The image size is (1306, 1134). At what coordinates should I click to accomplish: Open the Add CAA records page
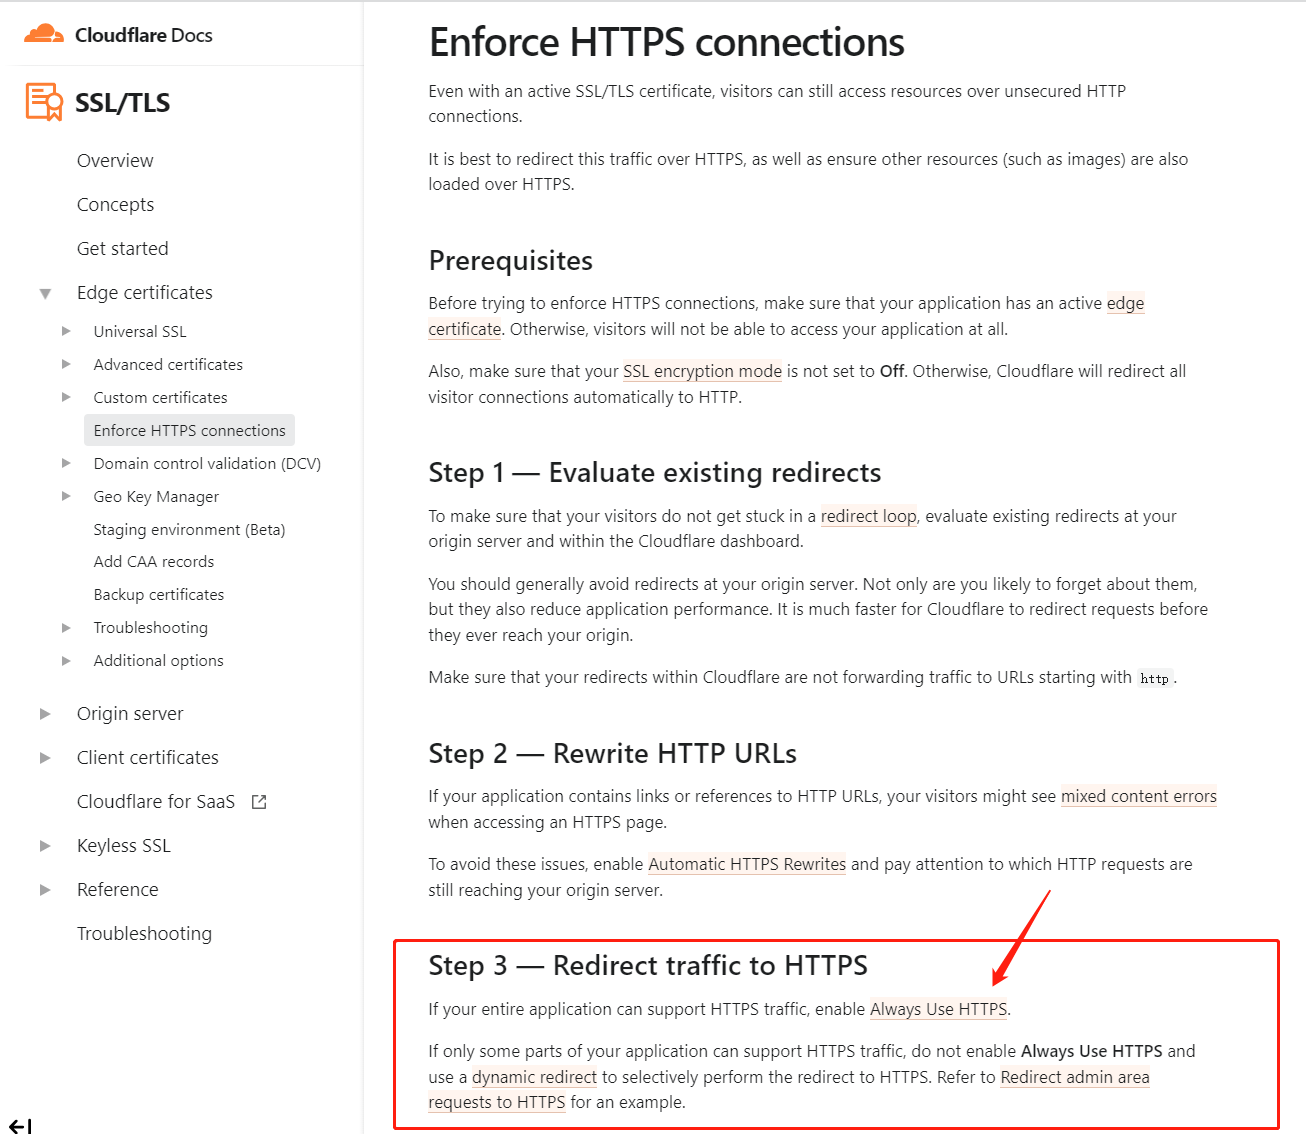[x=153, y=562]
